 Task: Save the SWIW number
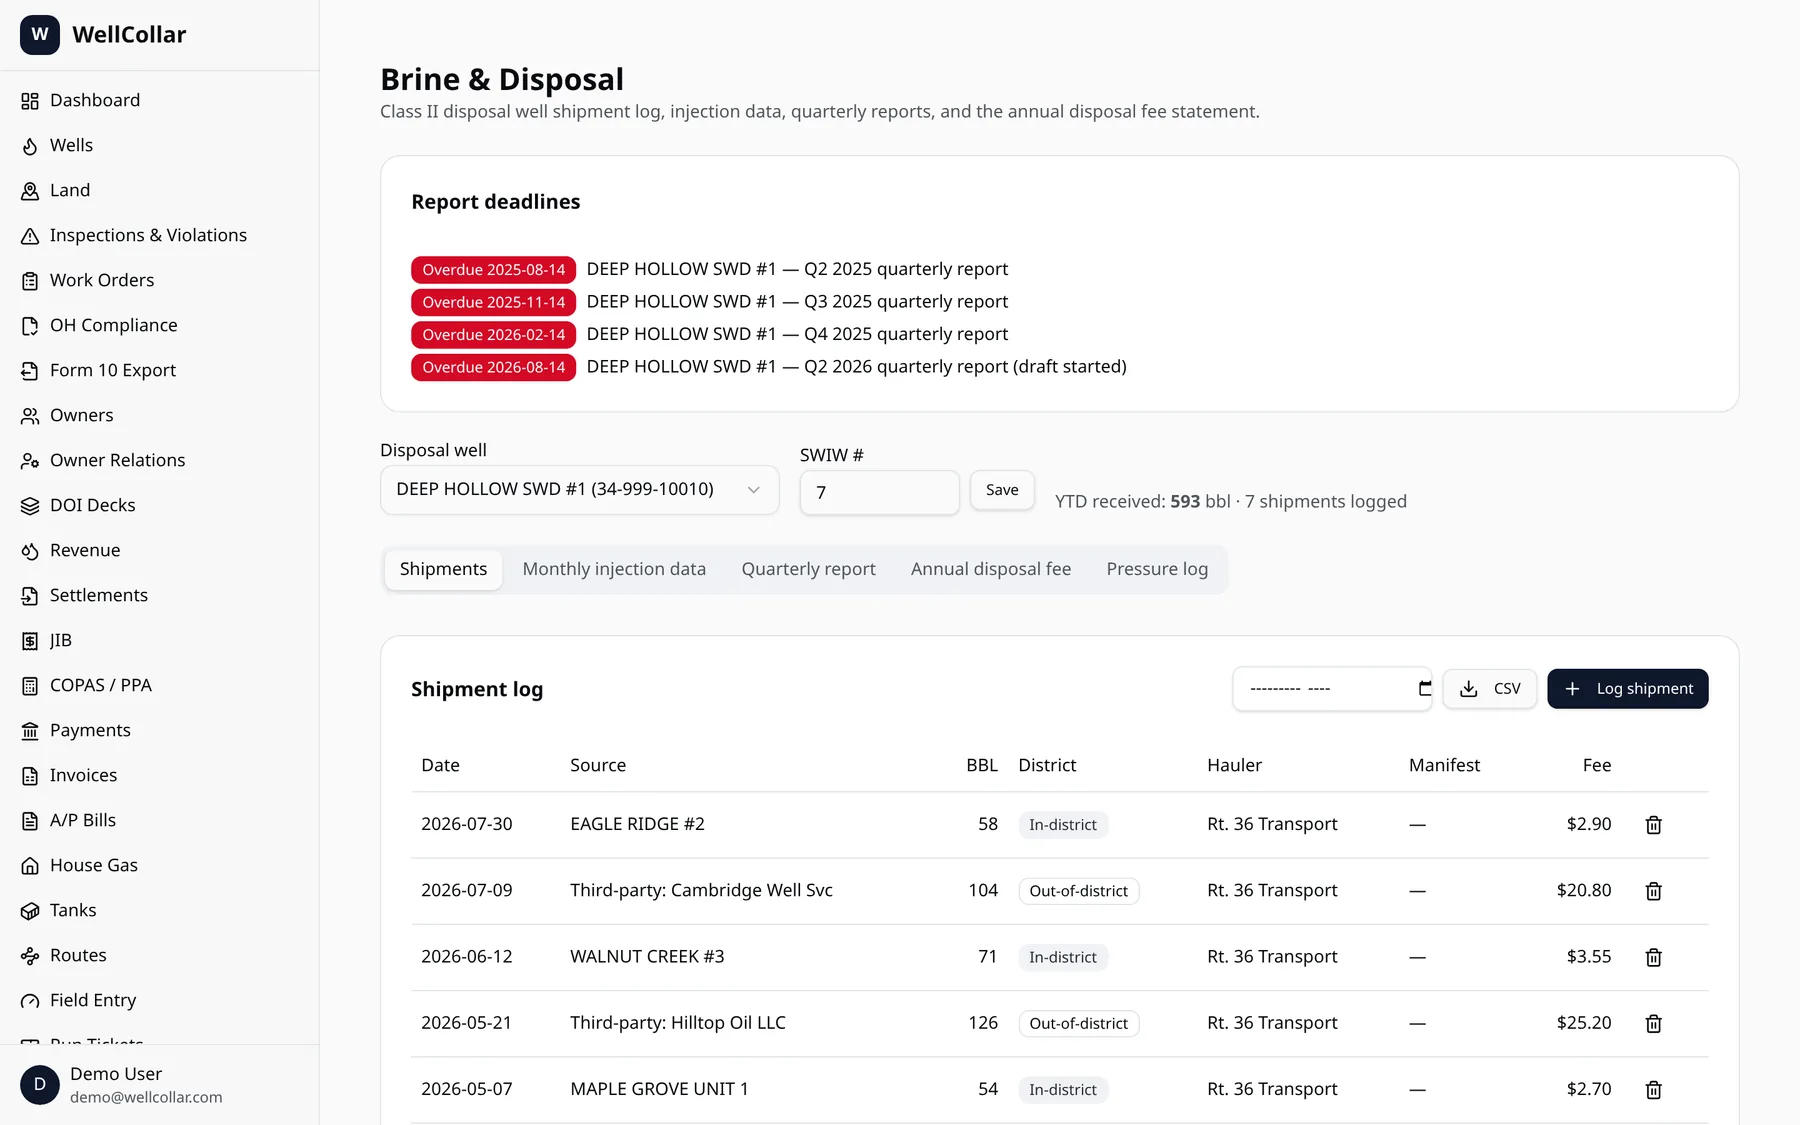pos(1002,490)
